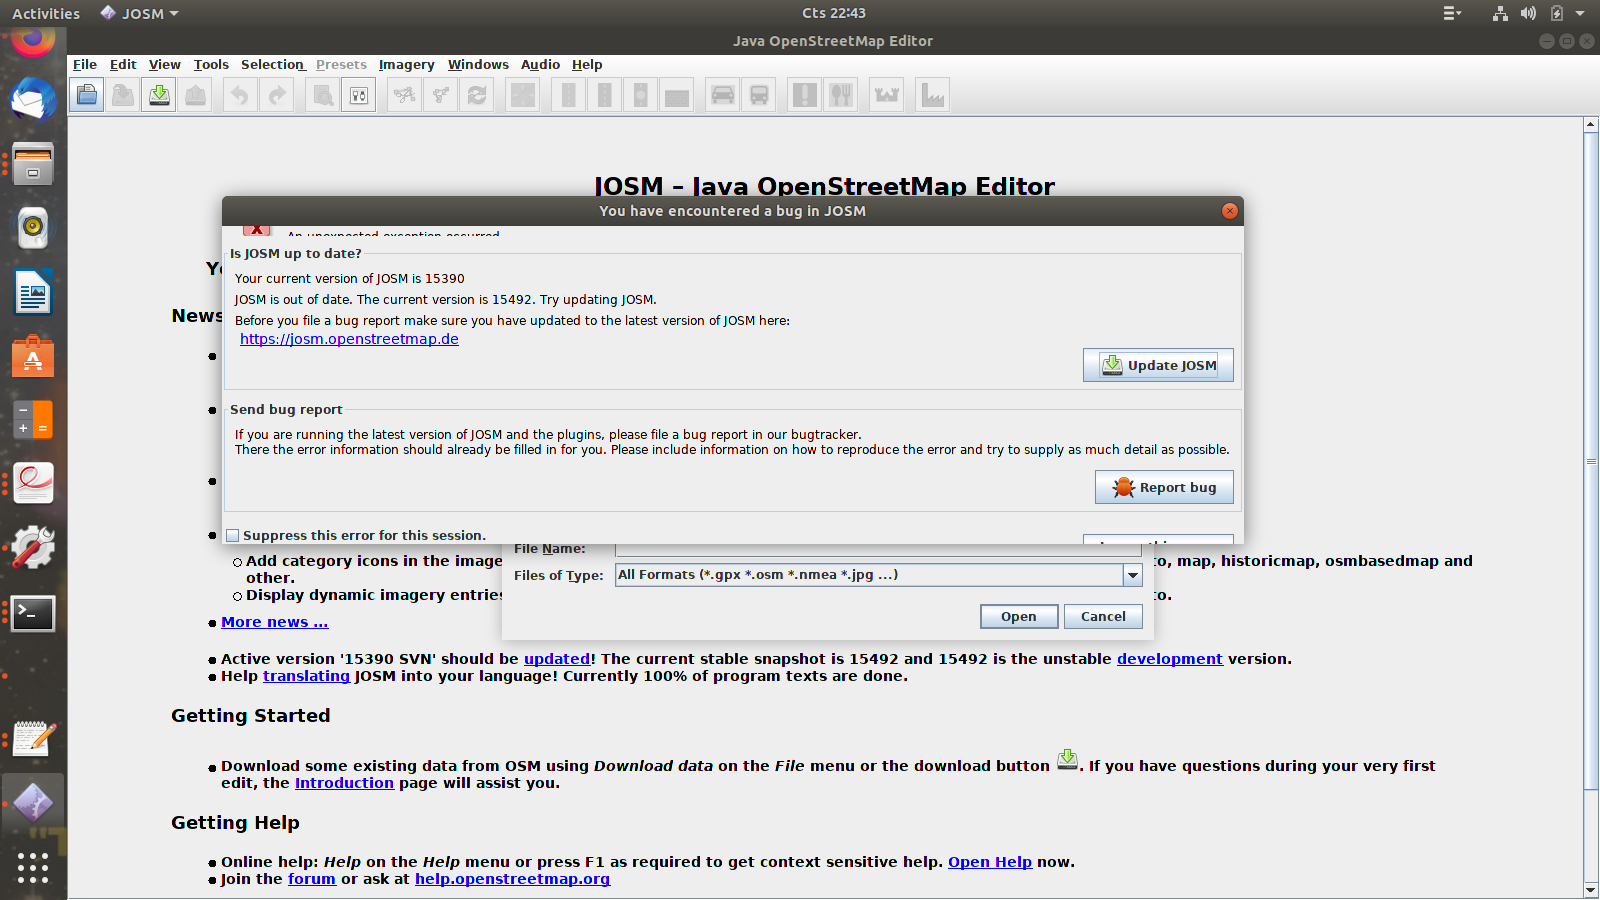Viewport: 1600px width, 900px height.
Task: Click the 'translating' link
Action: (306, 676)
